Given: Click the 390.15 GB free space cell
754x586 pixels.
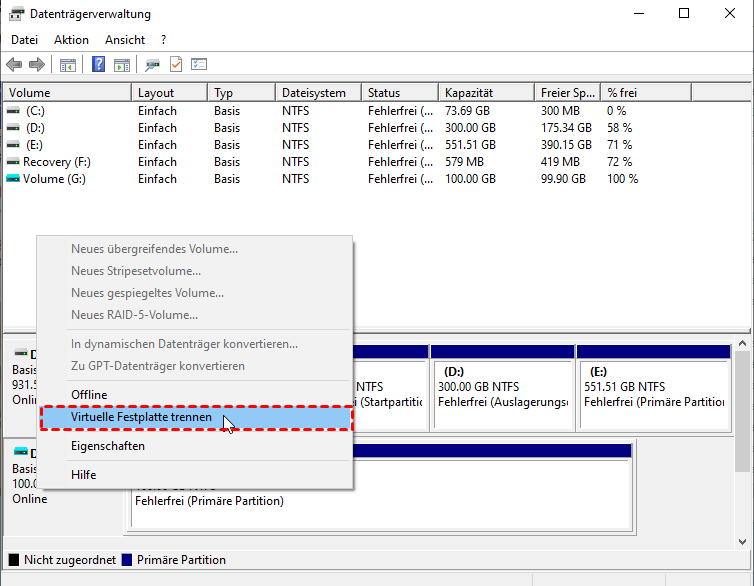Looking at the screenshot, I should (566, 145).
